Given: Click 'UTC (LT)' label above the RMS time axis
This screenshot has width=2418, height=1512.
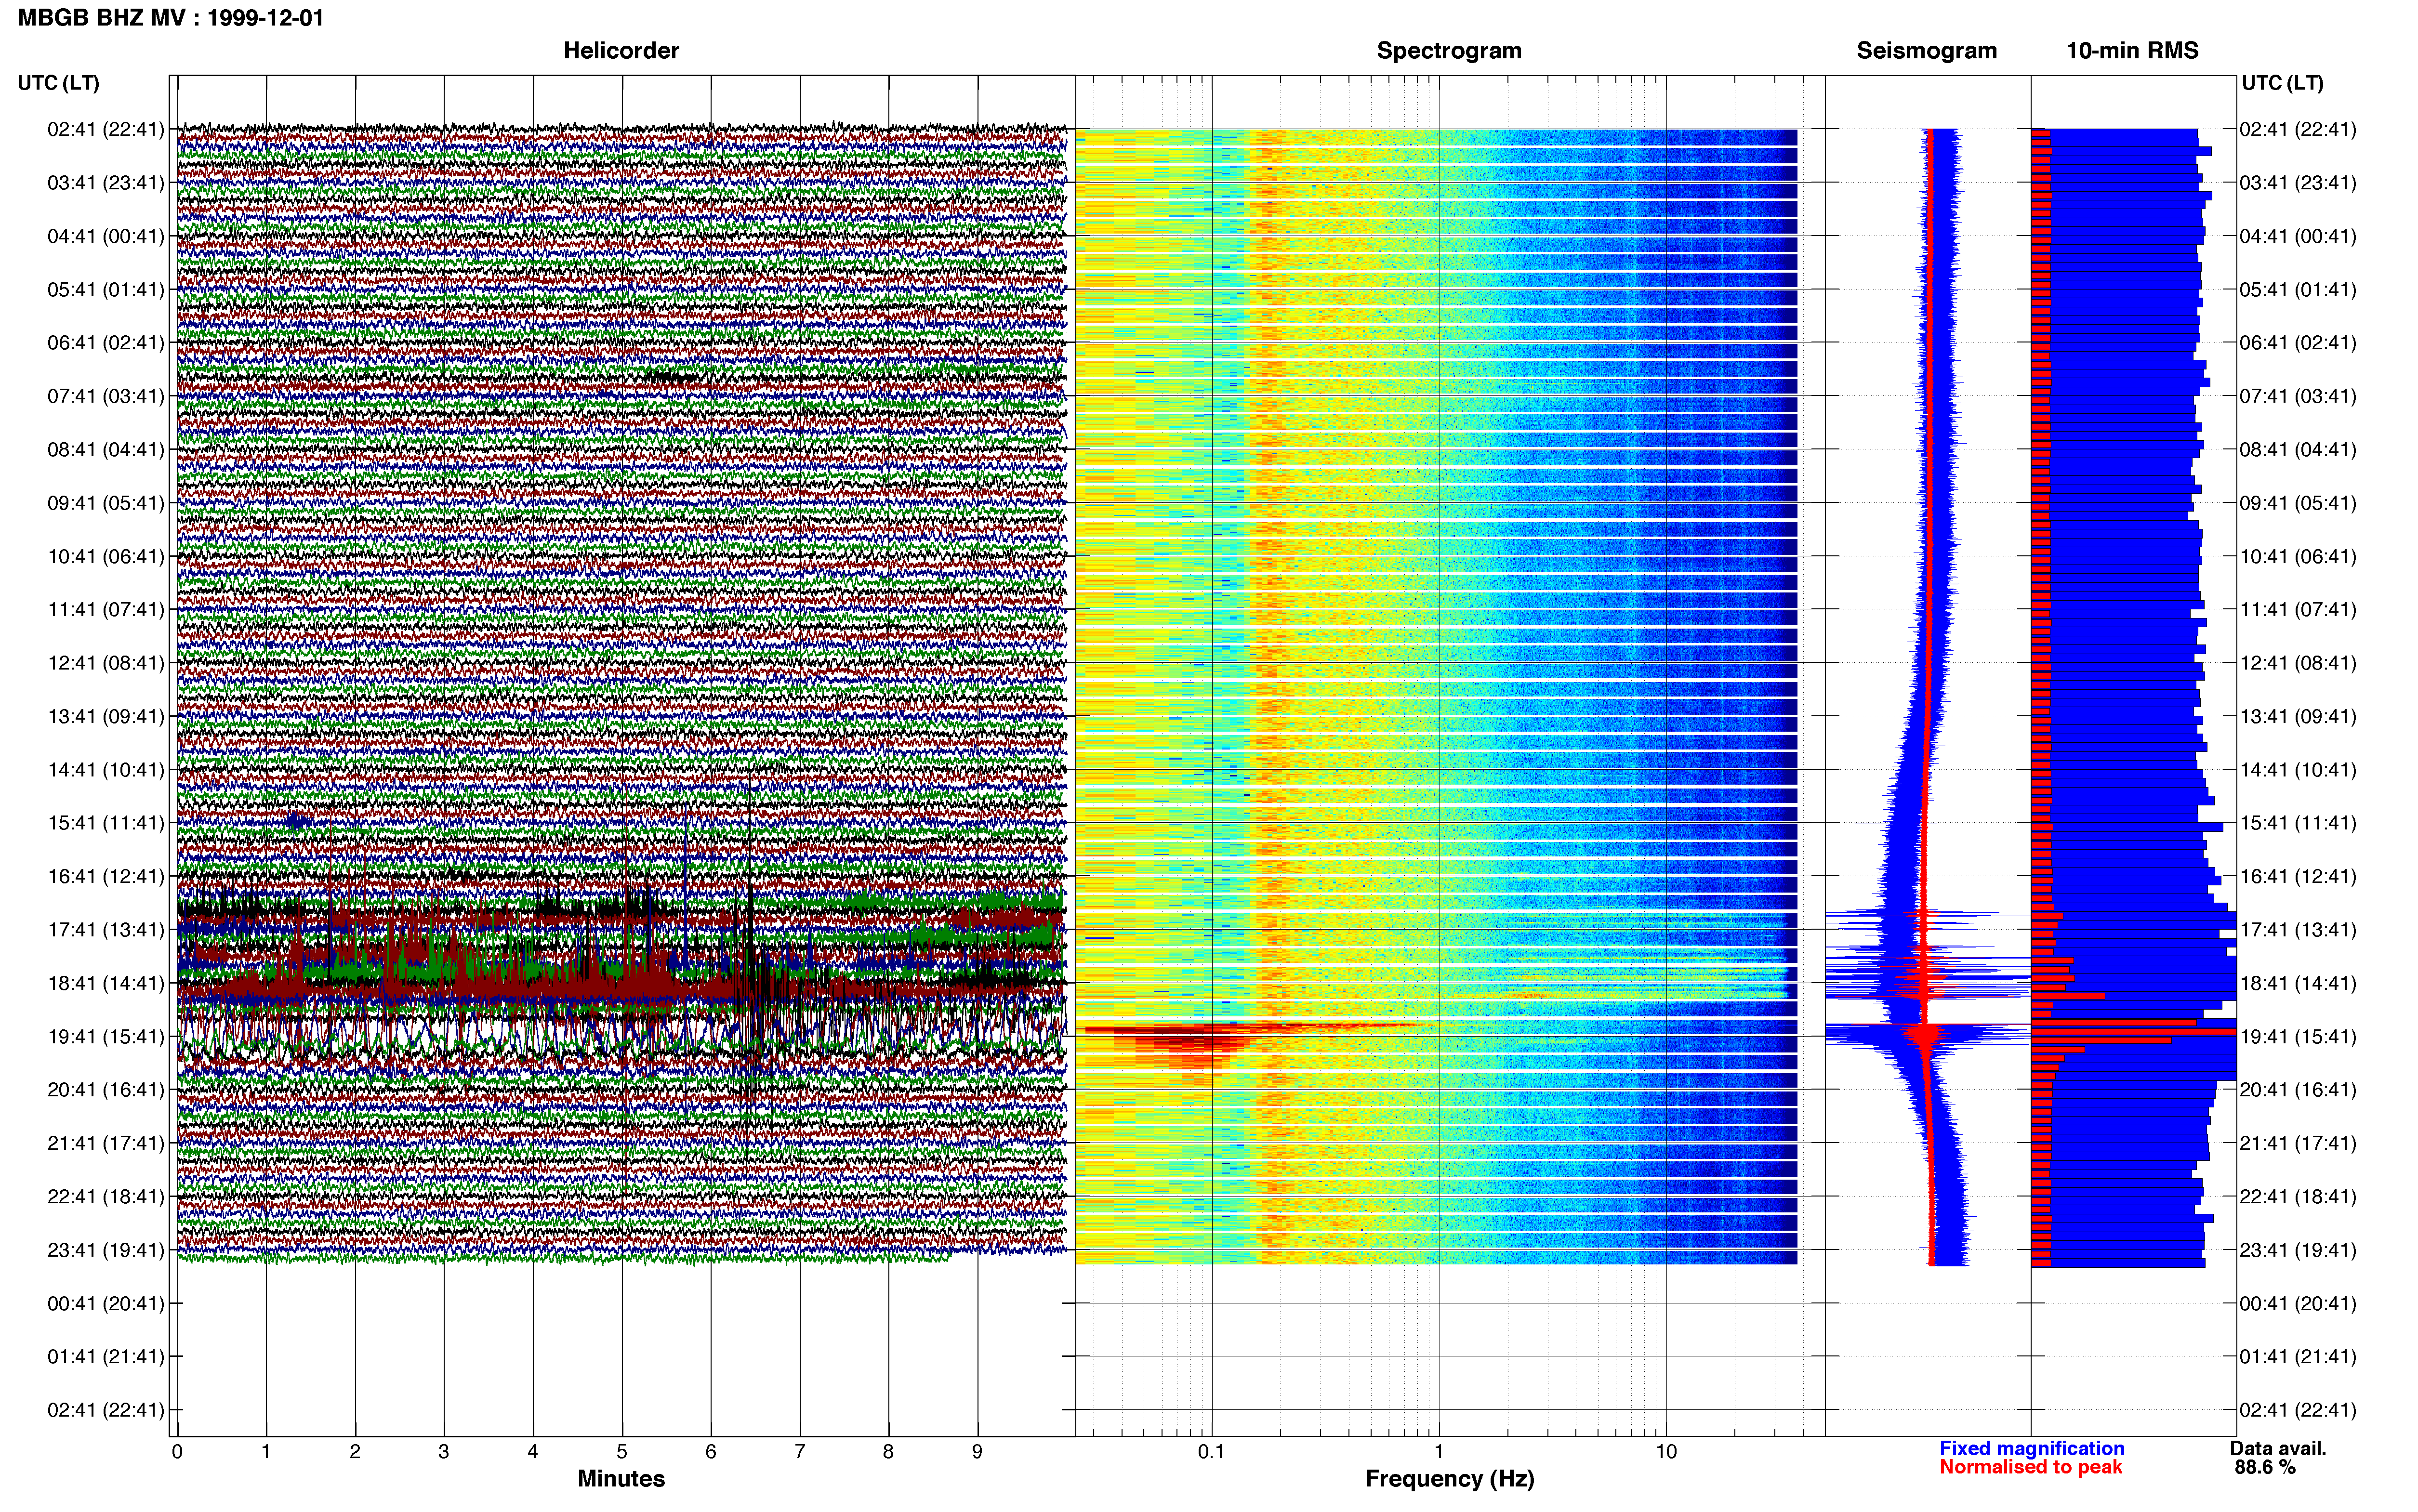Looking at the screenshot, I should tap(2282, 83).
